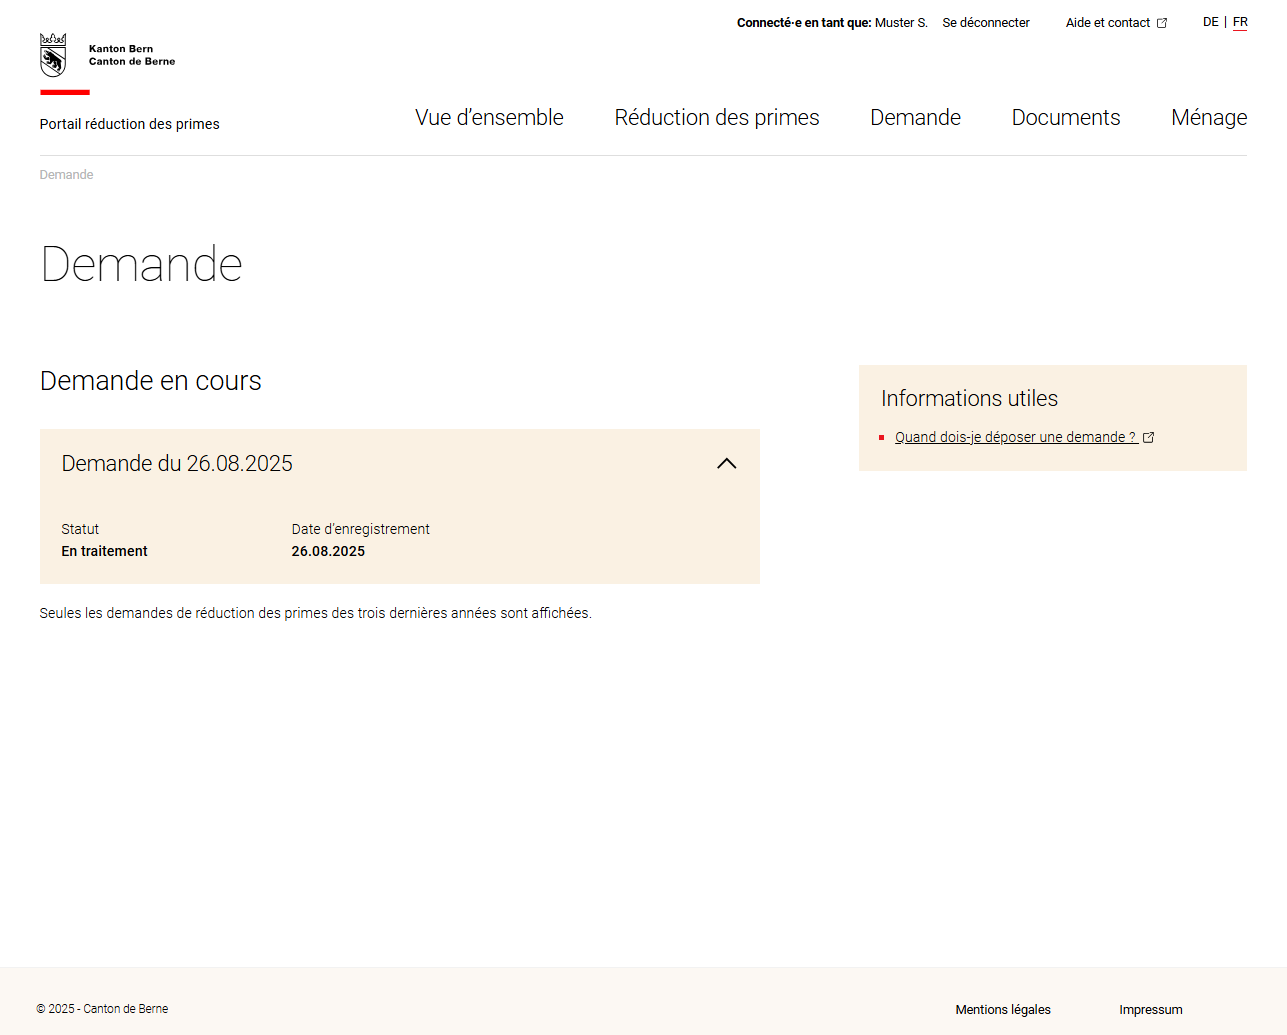Click the Impressum footer link
This screenshot has width=1287, height=1035.
tap(1150, 1009)
